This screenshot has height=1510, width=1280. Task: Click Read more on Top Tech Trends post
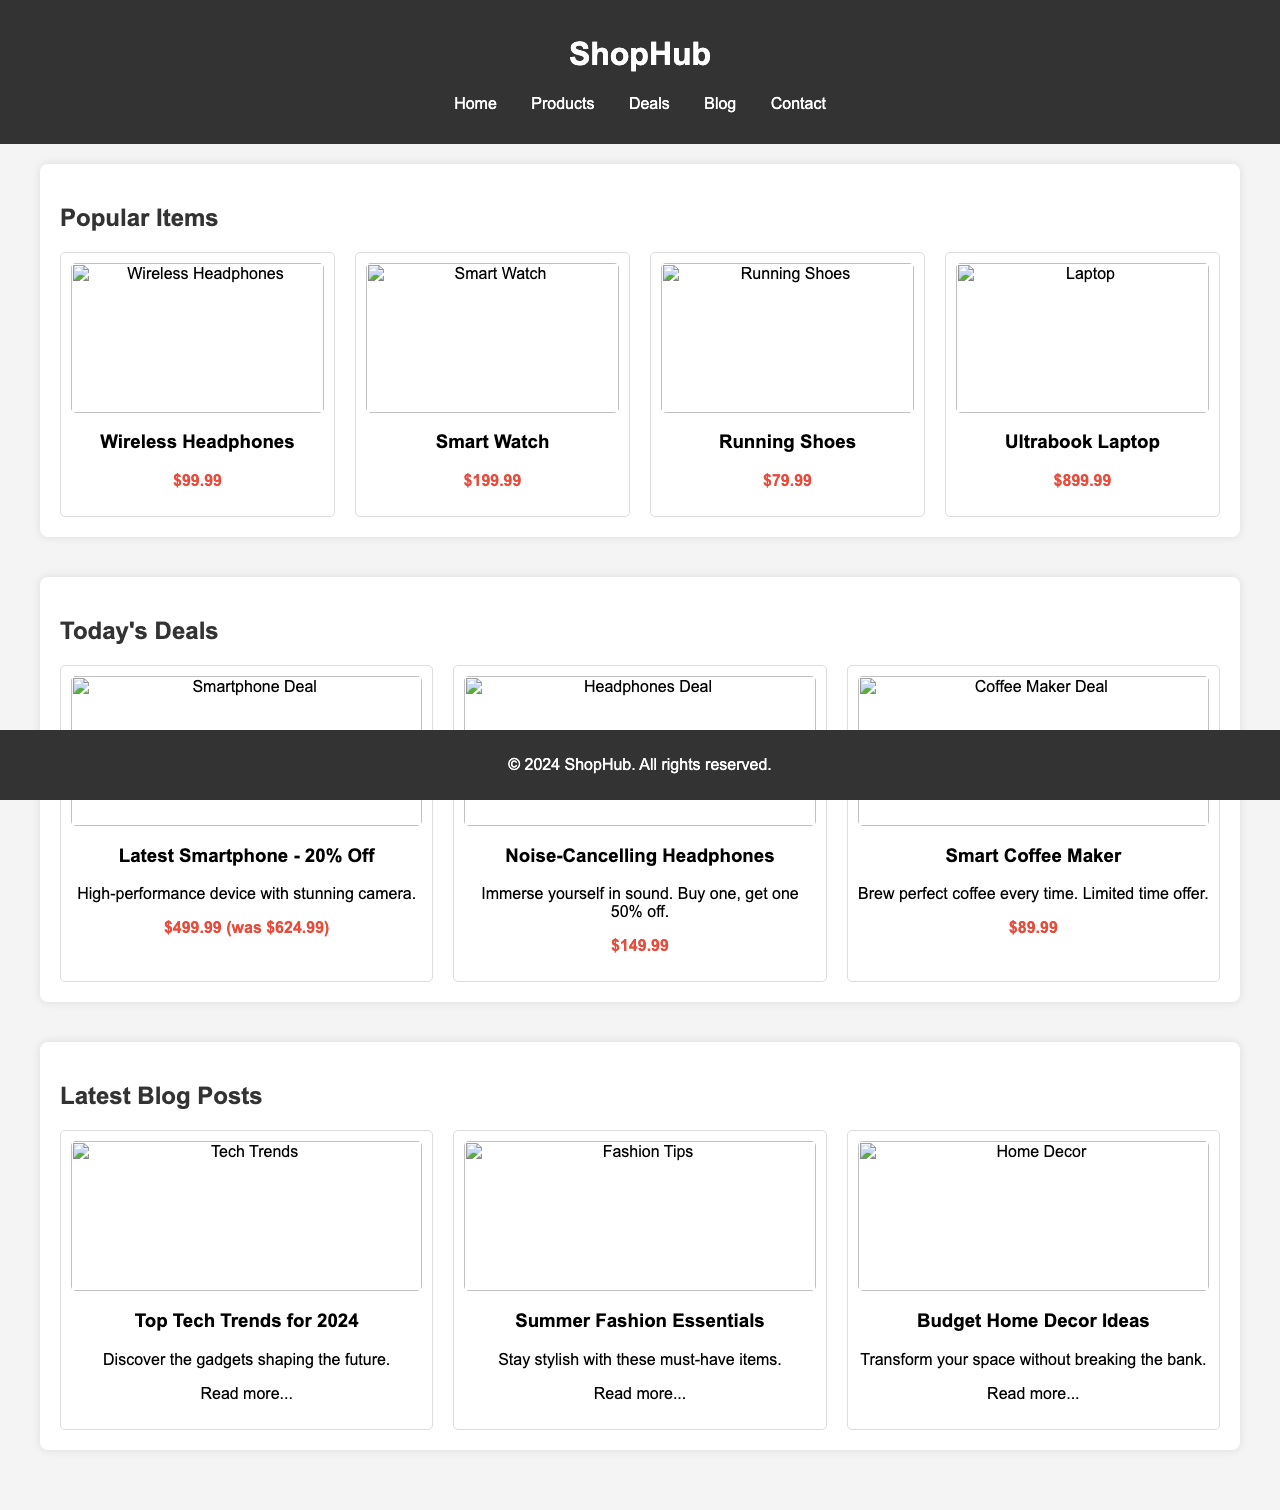point(246,1393)
